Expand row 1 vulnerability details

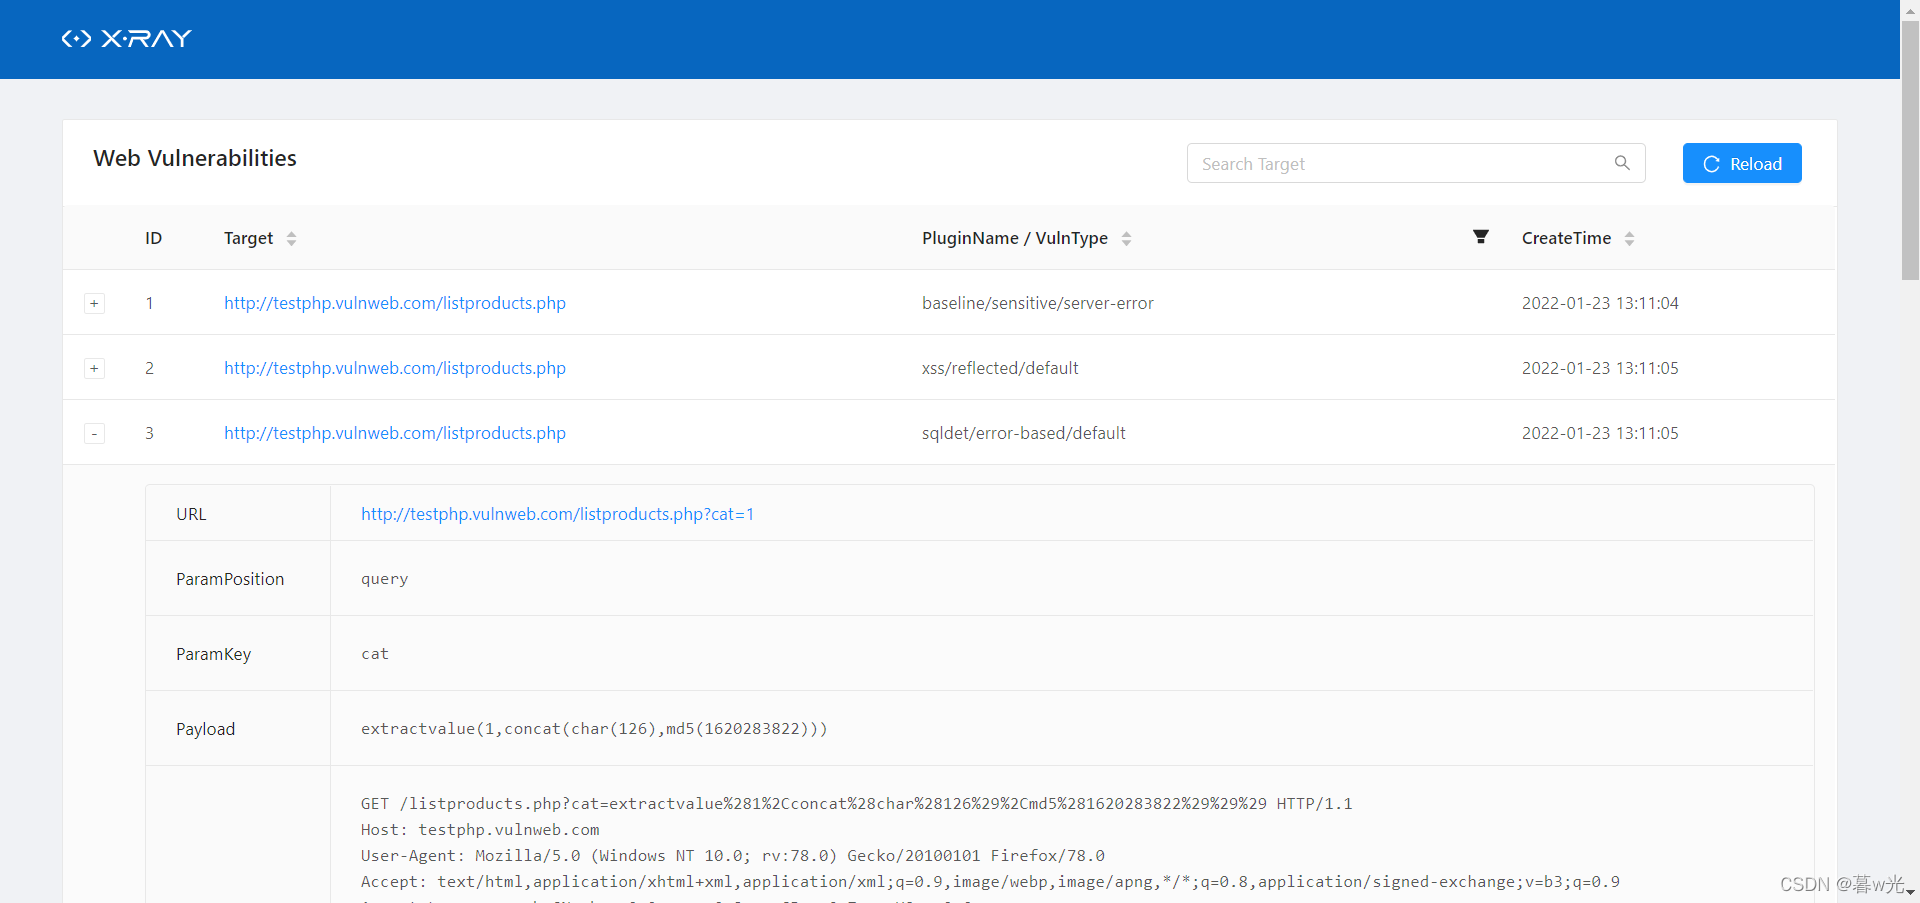94,303
